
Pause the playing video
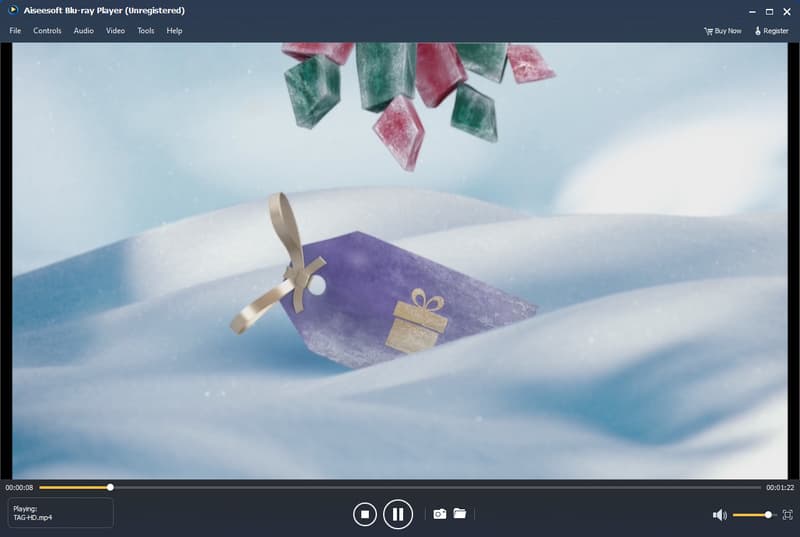398,514
